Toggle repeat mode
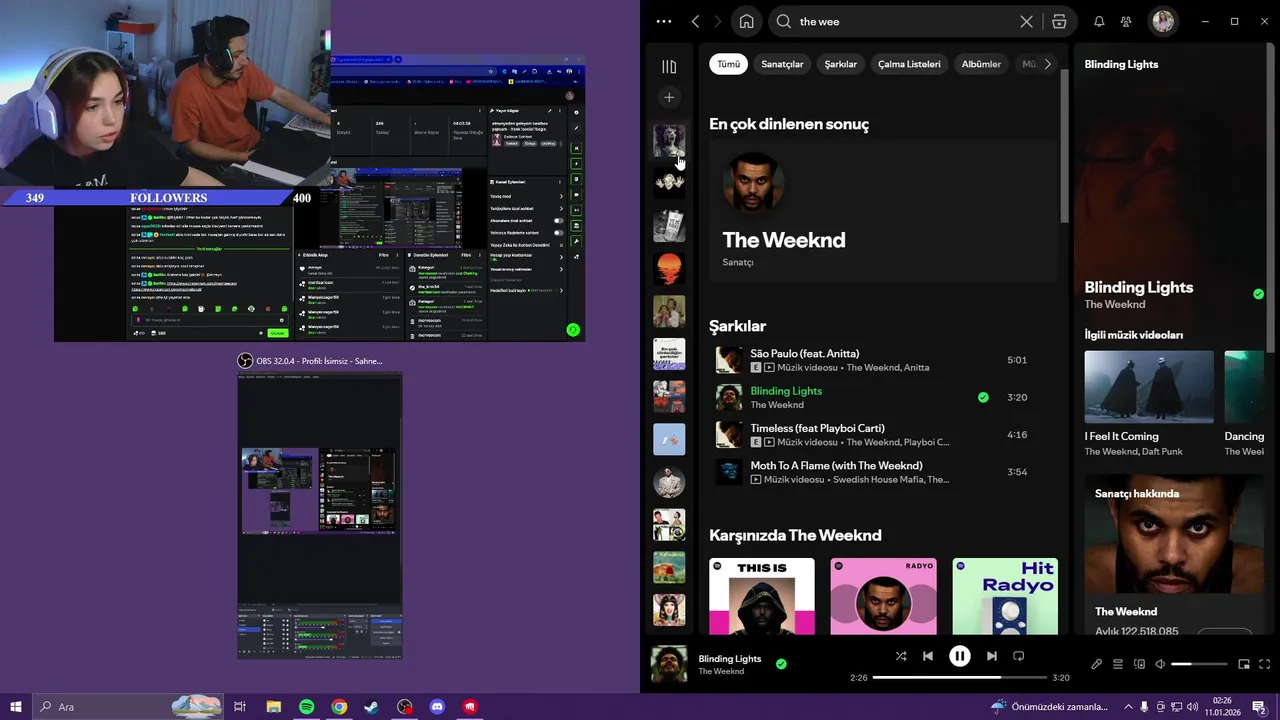This screenshot has width=1280, height=720. pos(1018,656)
